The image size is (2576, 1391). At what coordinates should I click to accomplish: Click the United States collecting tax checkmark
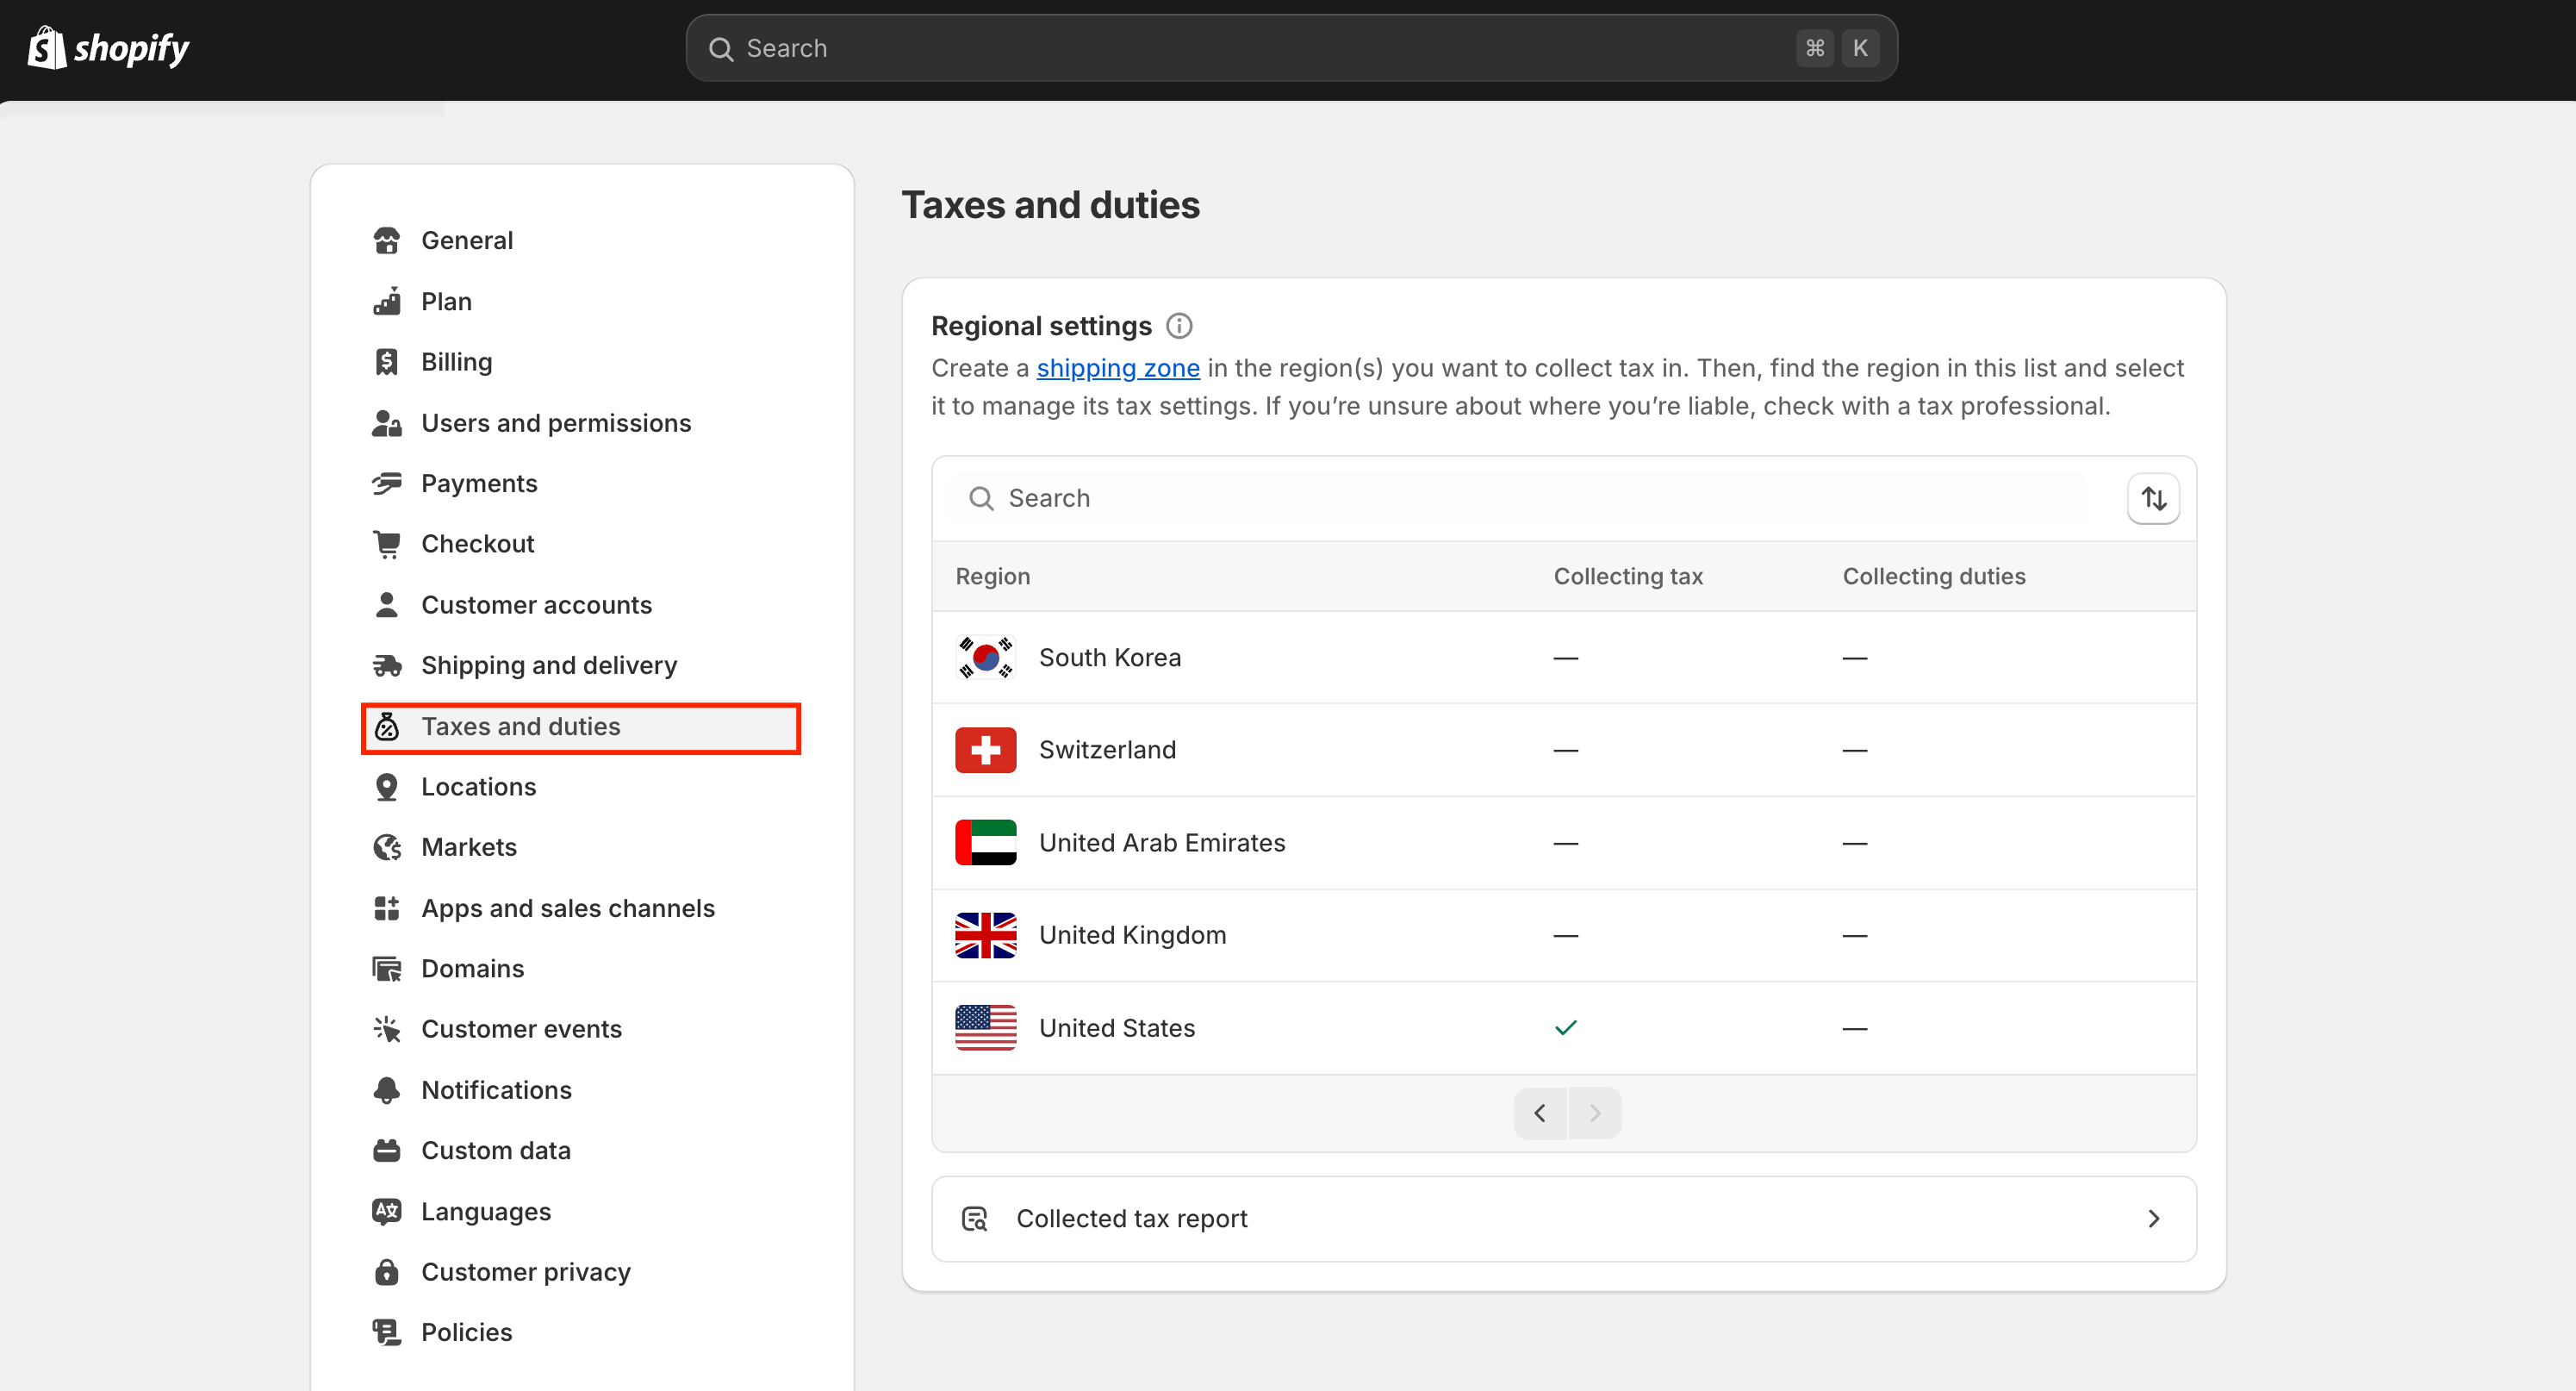click(x=1565, y=1027)
